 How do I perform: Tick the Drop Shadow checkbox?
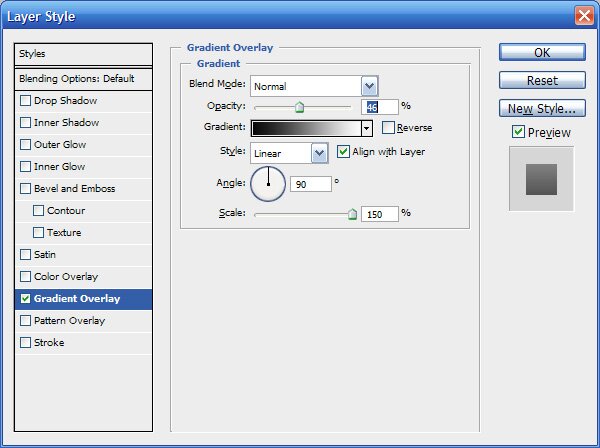coord(25,101)
